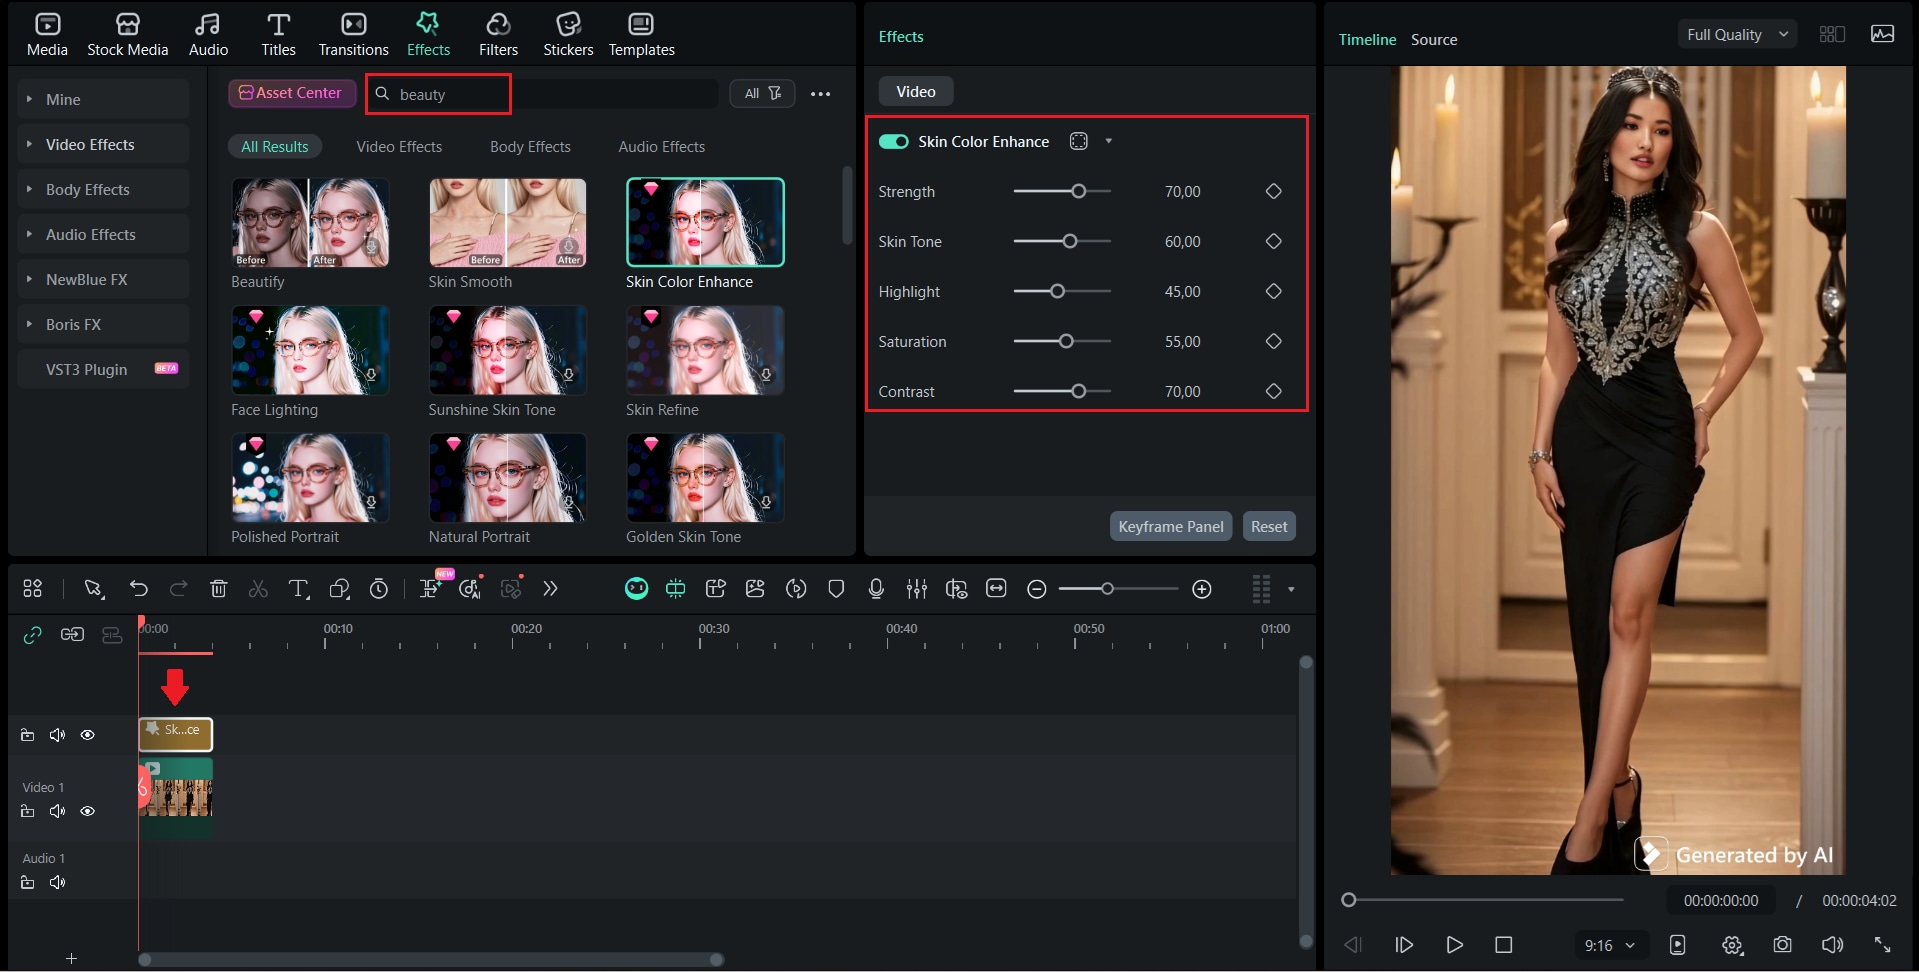Open the Audio Mixer icon
Viewport: 1919px width, 972px height.
(x=917, y=589)
